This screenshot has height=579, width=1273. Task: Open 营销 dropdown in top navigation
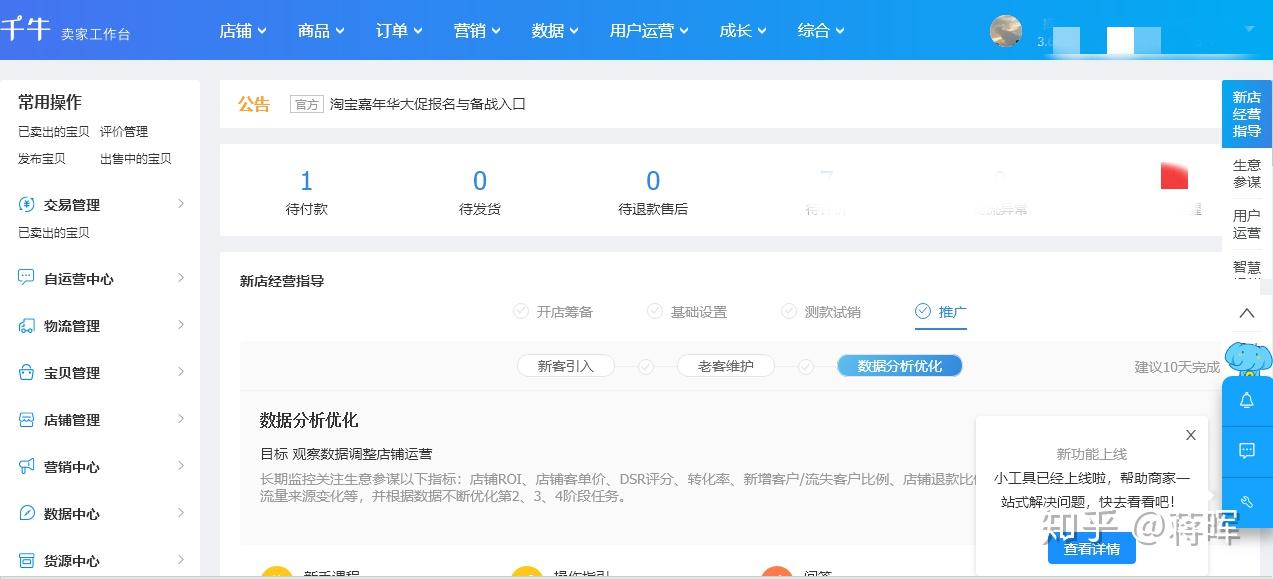[x=477, y=31]
